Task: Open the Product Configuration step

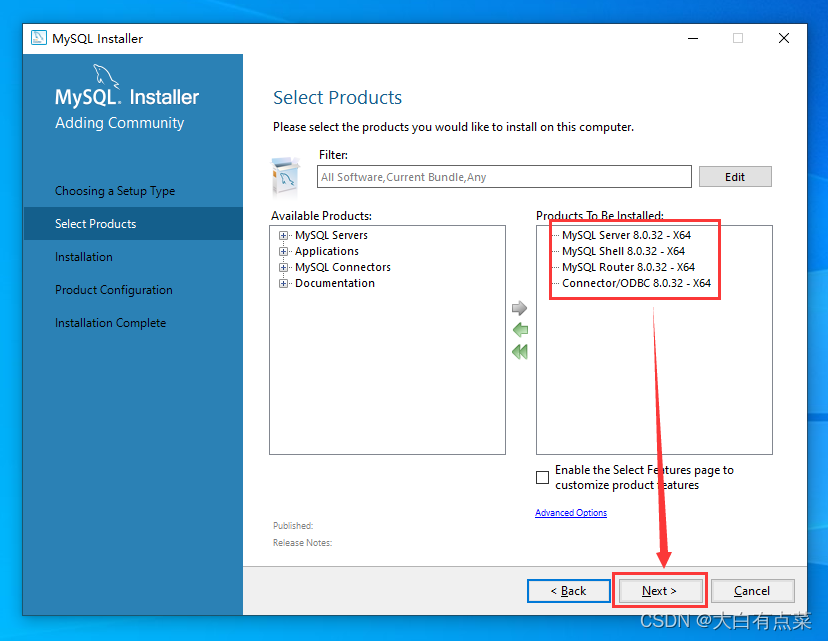Action: (x=114, y=290)
